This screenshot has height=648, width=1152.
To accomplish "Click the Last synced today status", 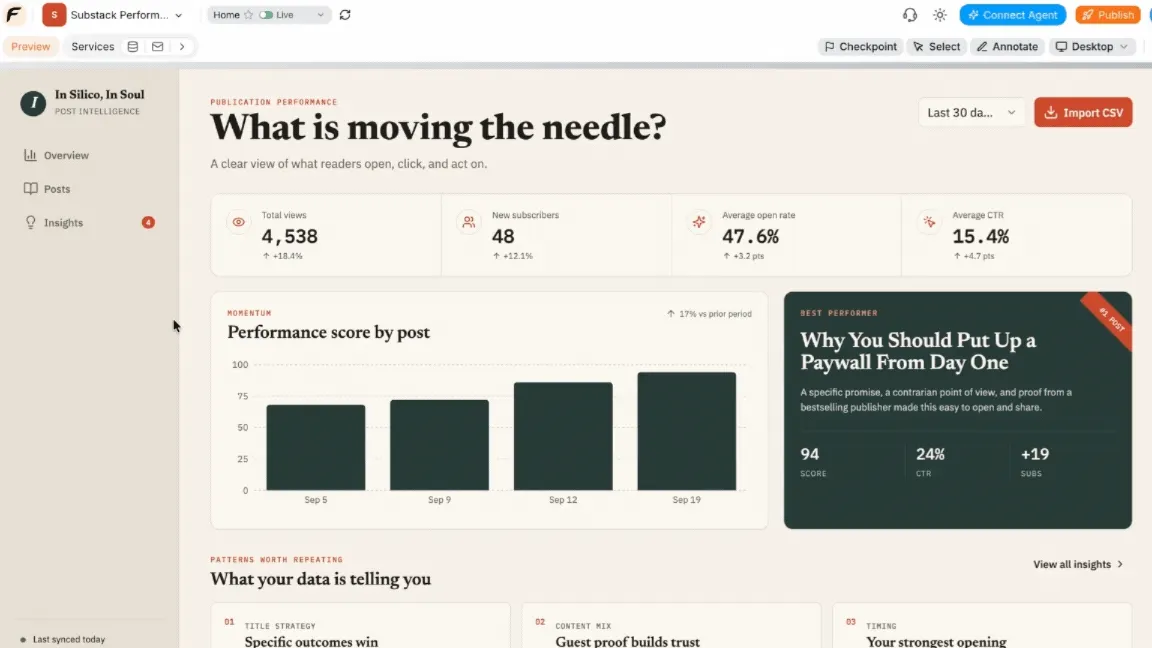I will point(63,639).
